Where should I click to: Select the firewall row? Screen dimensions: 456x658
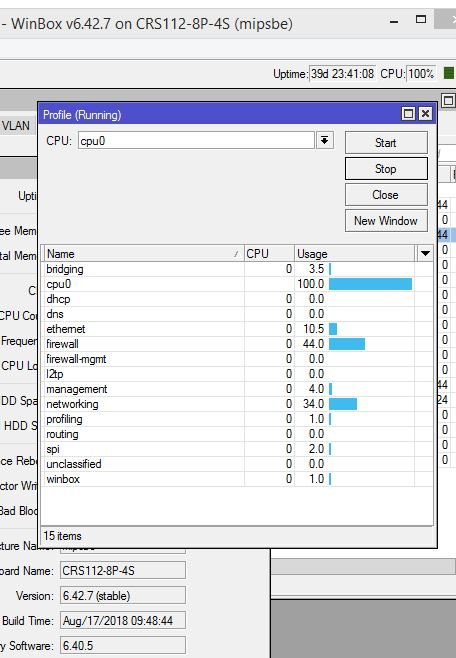pyautogui.click(x=238, y=344)
